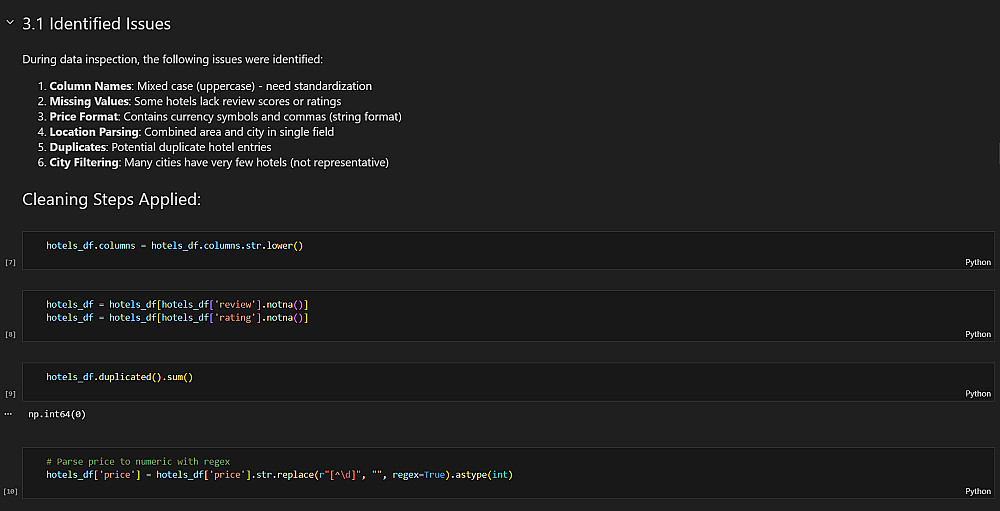The image size is (1000, 511).
Task: Click execution count [10] indicator
Action: click(x=10, y=492)
